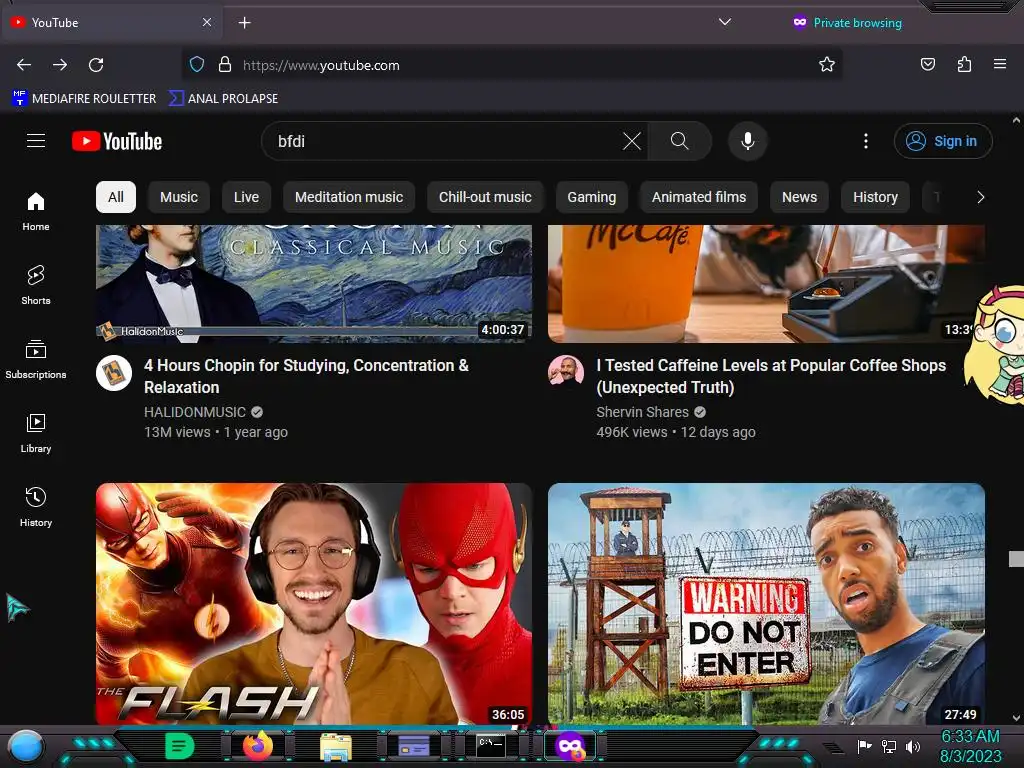Open the command prompt taskbar icon
Viewport: 1024px width, 768px height.
tap(490, 746)
